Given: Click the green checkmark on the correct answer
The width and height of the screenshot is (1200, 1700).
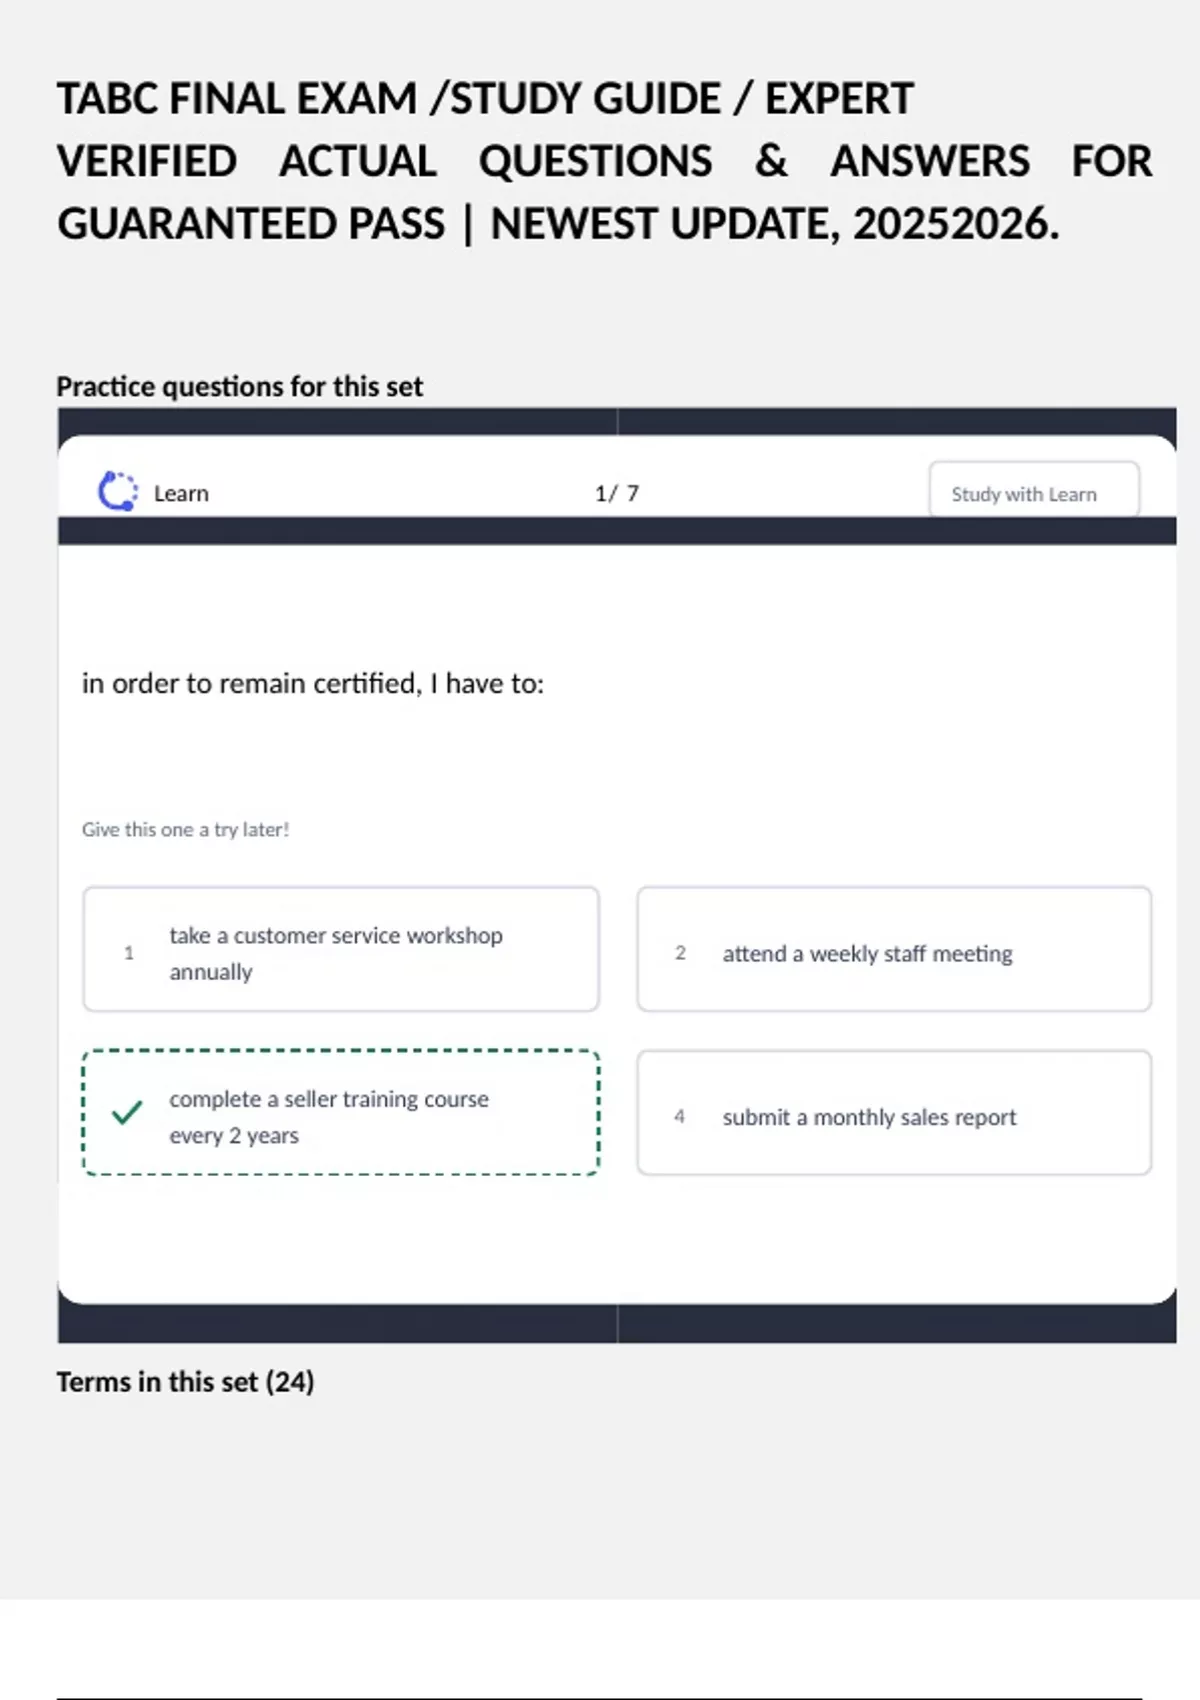Looking at the screenshot, I should tap(127, 1112).
